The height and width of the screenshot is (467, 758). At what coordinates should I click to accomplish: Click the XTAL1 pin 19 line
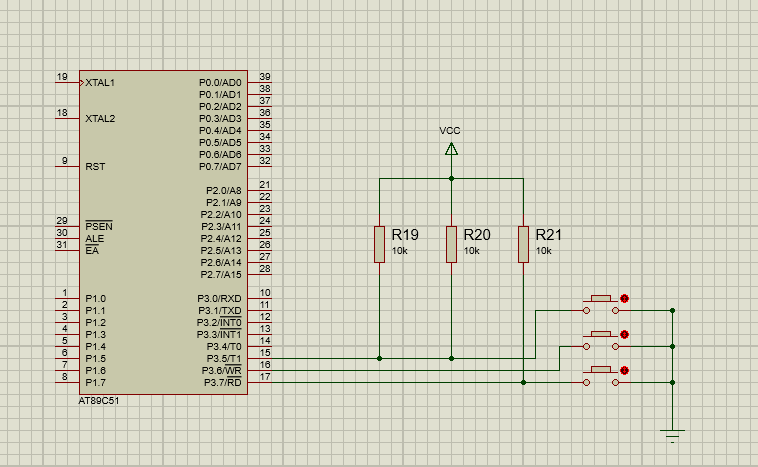click(67, 82)
